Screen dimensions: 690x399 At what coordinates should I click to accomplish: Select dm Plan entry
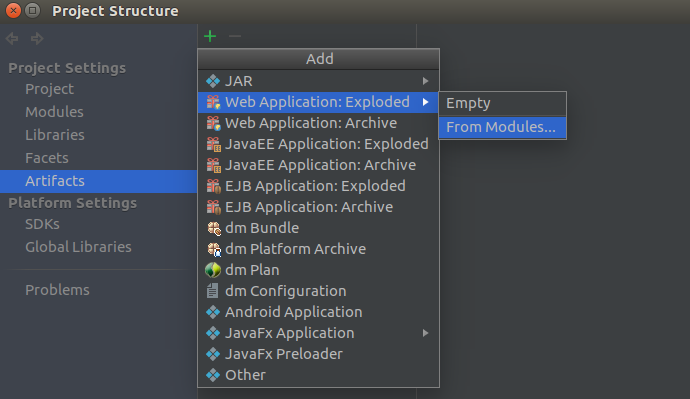coord(319,270)
